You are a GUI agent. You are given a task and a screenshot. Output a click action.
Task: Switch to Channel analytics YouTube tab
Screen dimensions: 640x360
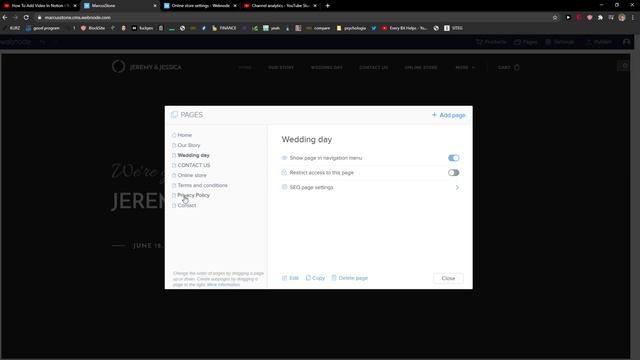(280, 6)
